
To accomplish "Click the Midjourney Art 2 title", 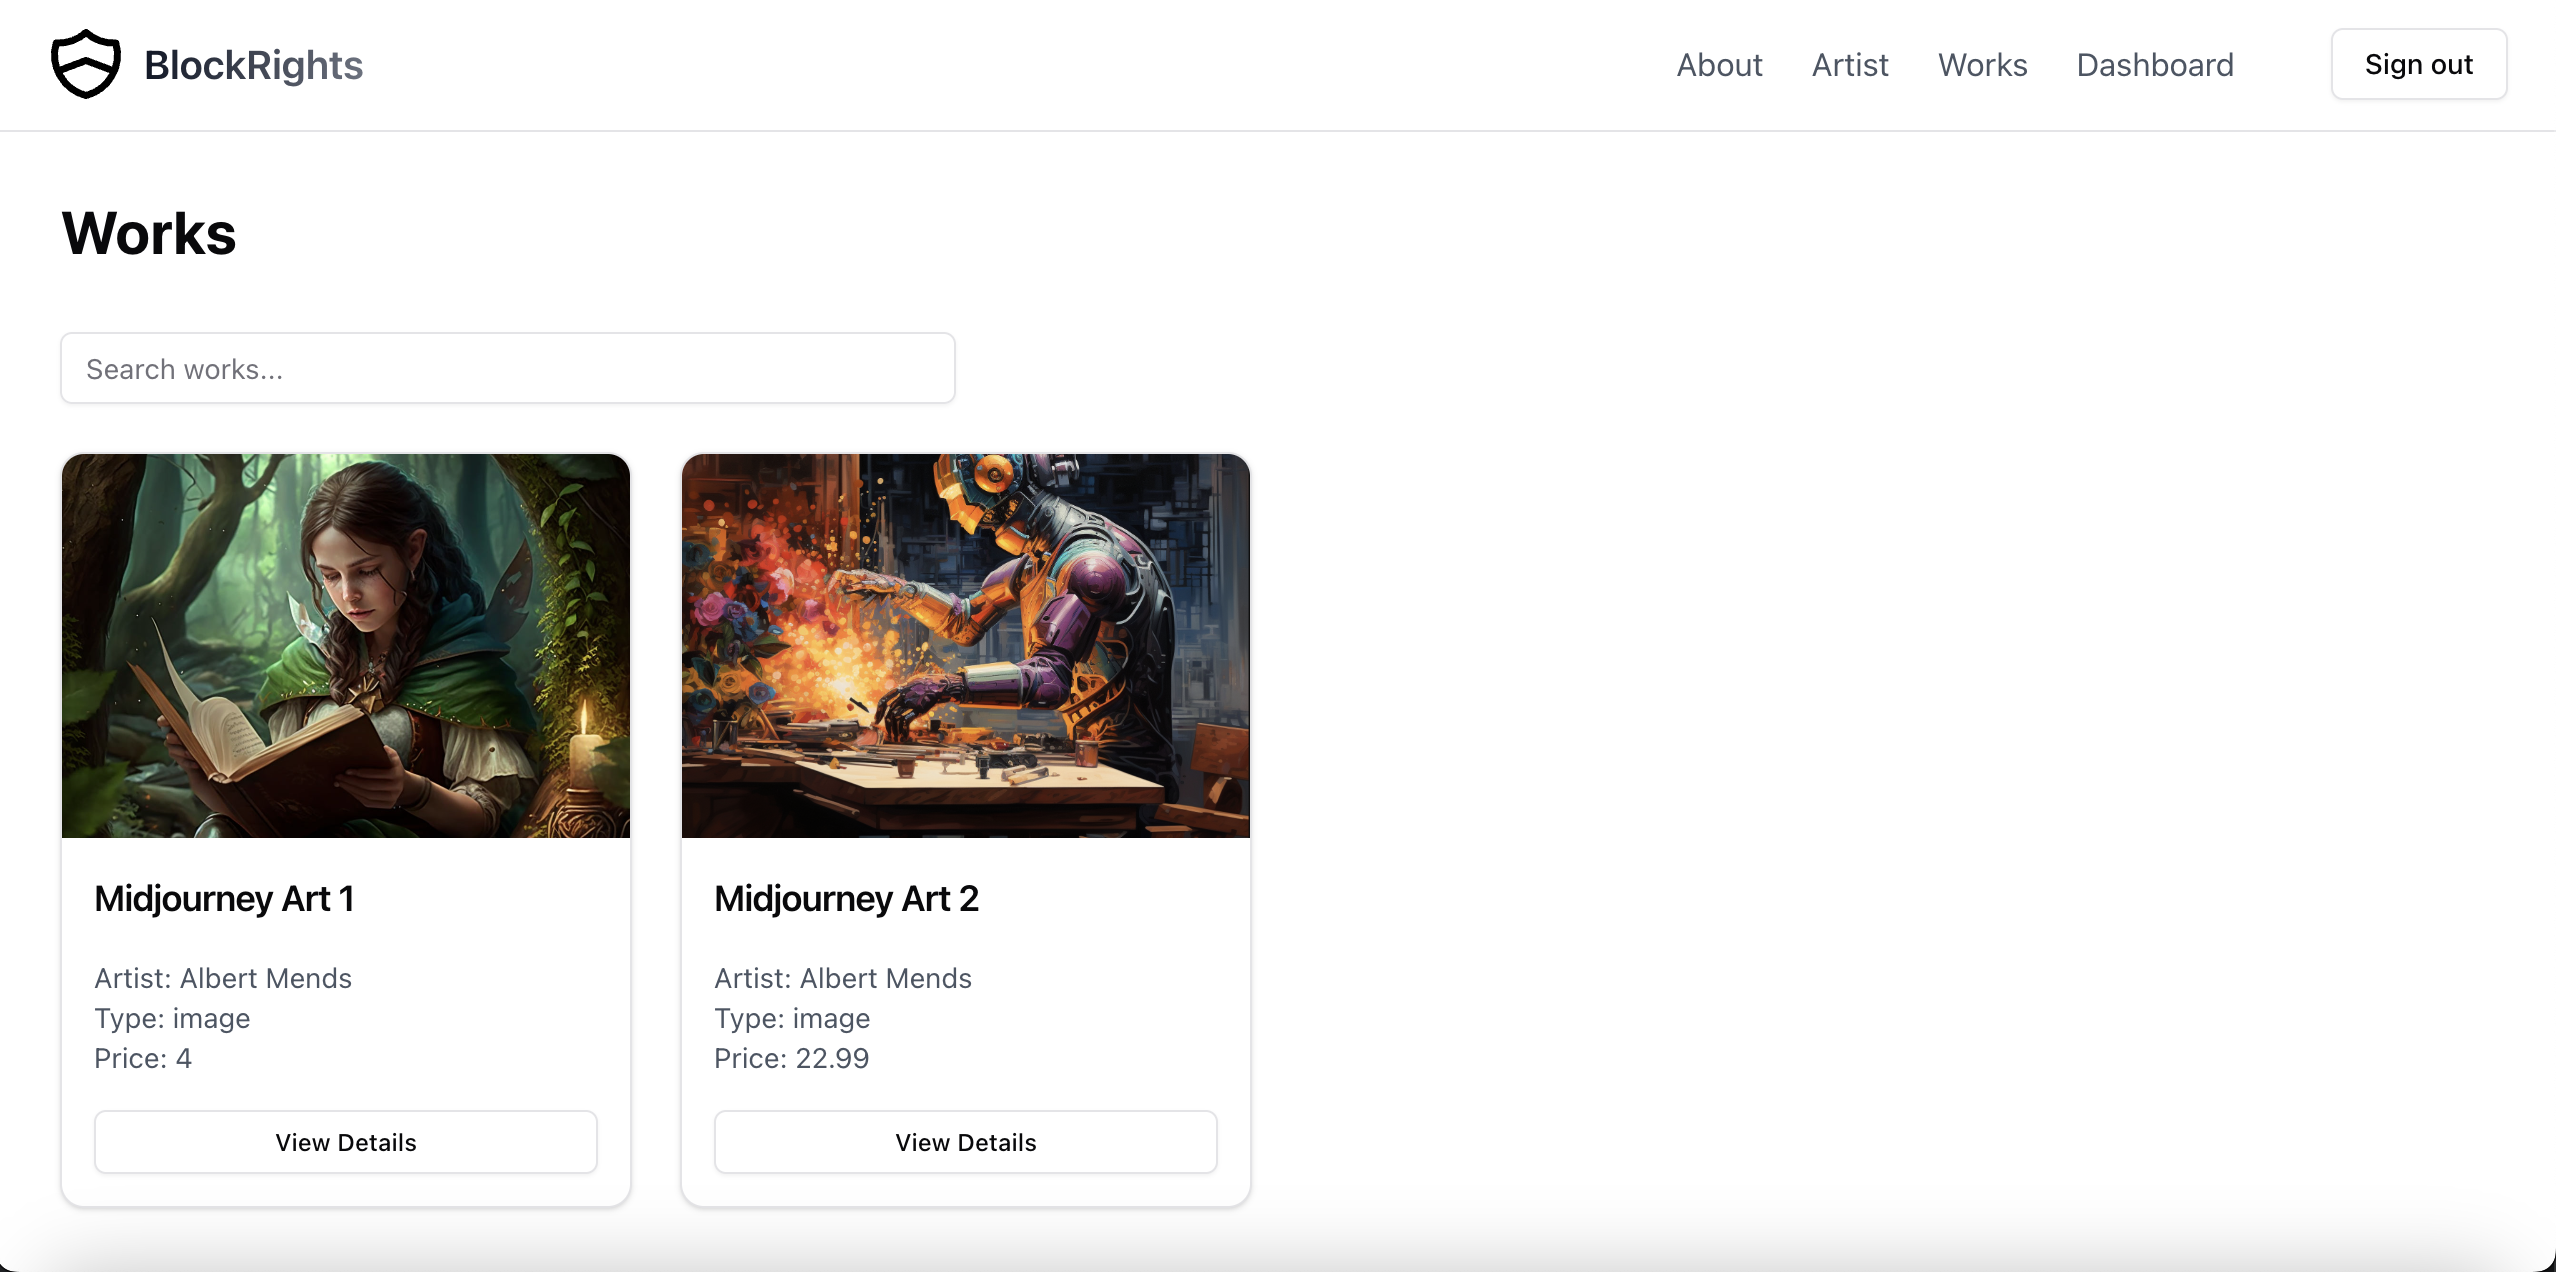I will click(x=846, y=898).
